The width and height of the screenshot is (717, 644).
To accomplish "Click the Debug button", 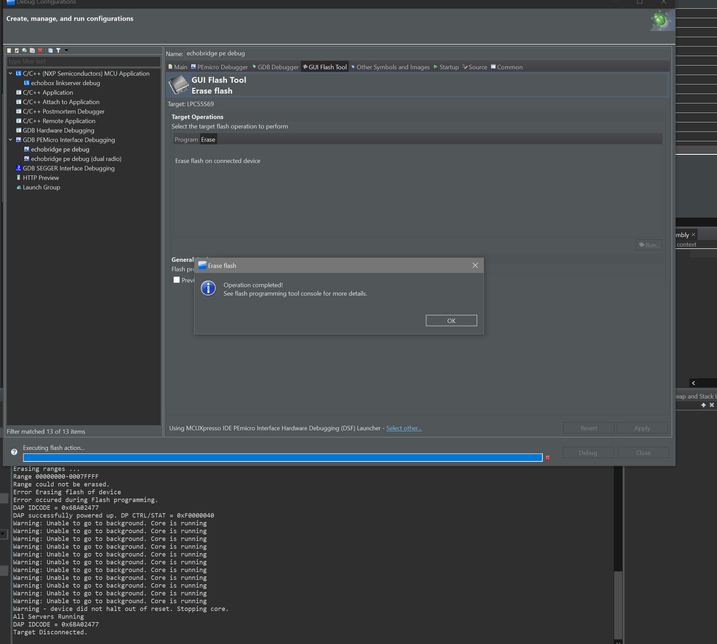I will (x=588, y=453).
